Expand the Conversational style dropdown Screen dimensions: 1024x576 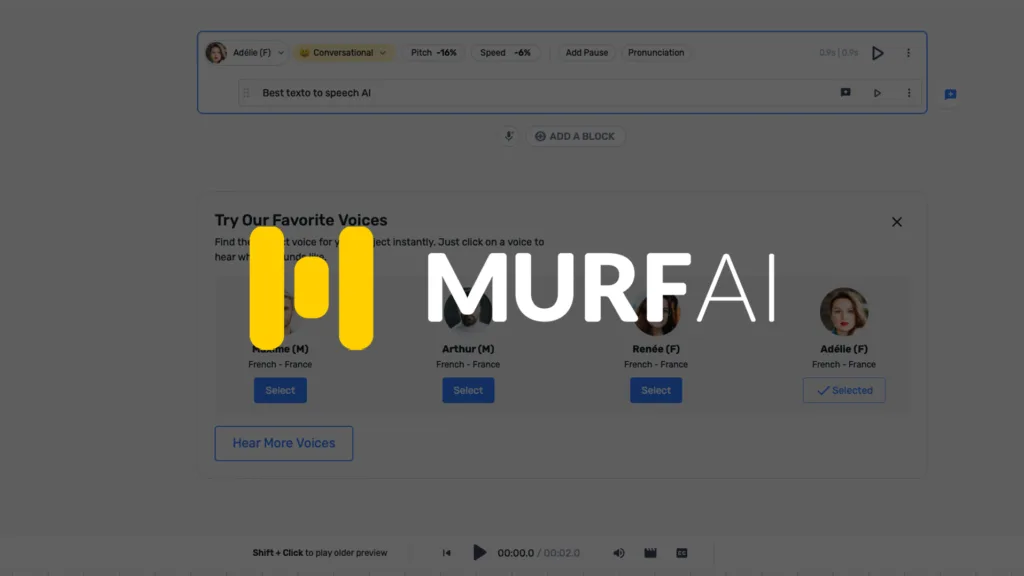[x=343, y=53]
